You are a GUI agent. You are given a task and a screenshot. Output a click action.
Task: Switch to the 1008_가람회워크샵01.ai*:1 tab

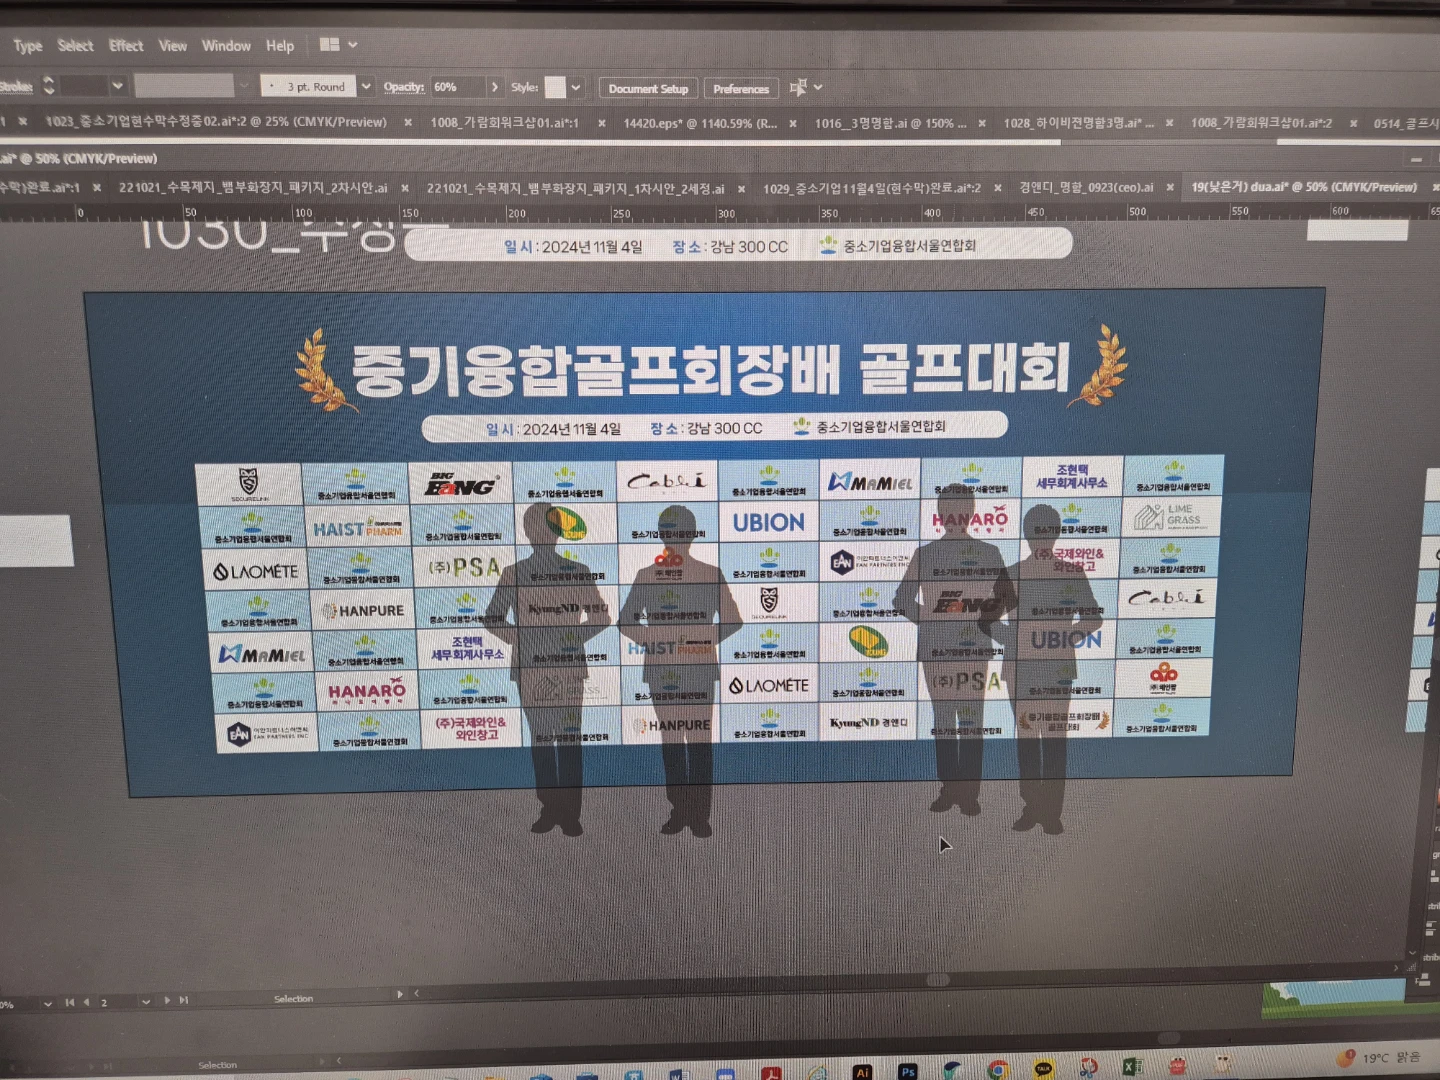click(504, 123)
